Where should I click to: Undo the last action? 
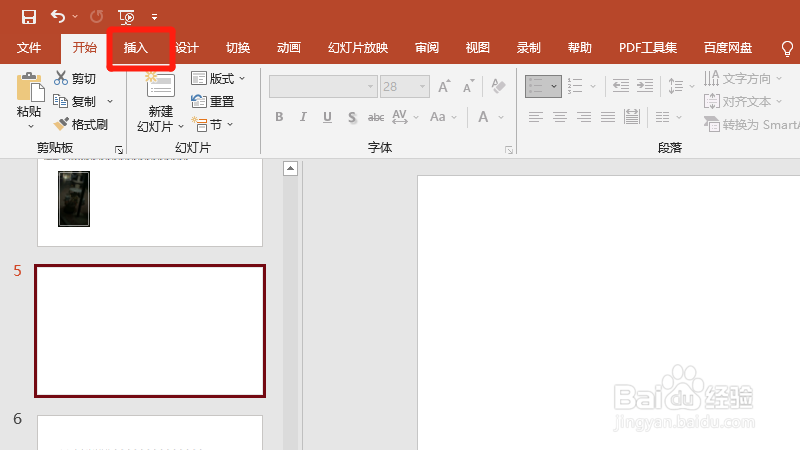[57, 17]
